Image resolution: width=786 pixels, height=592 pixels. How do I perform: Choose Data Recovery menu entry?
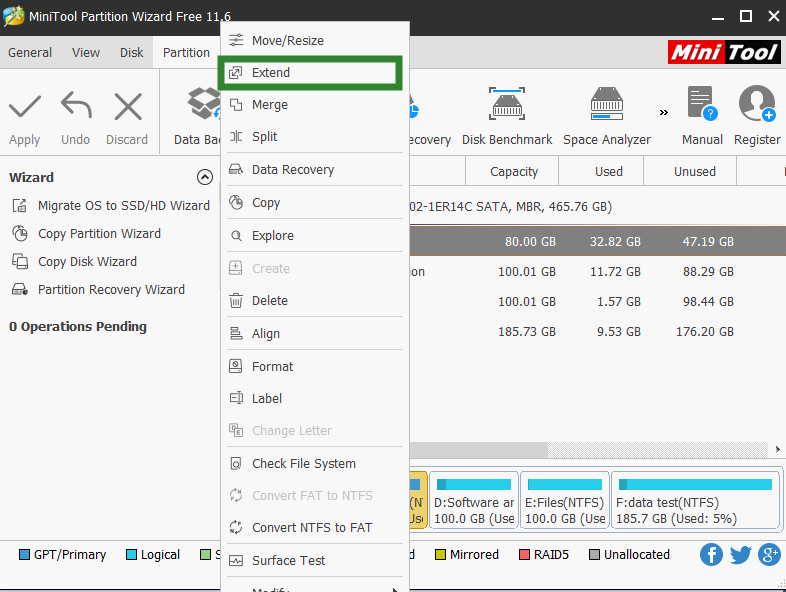315,169
